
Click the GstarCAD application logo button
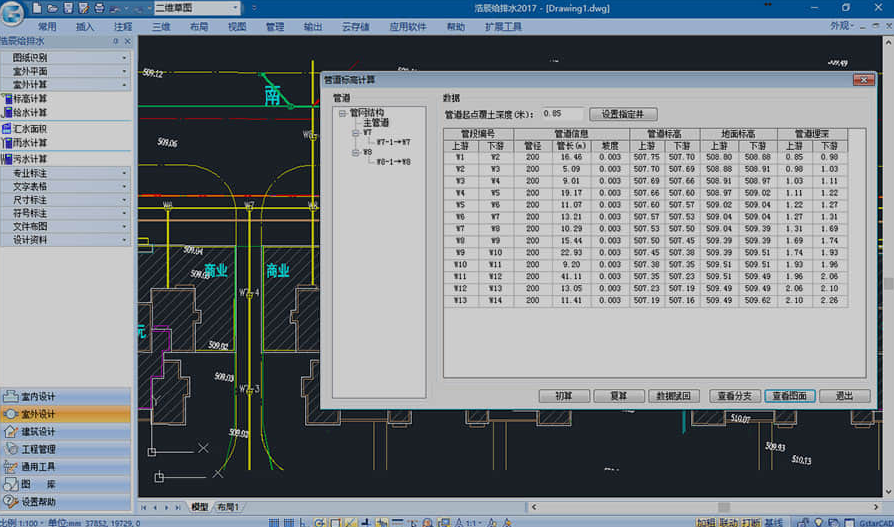tap(12, 13)
